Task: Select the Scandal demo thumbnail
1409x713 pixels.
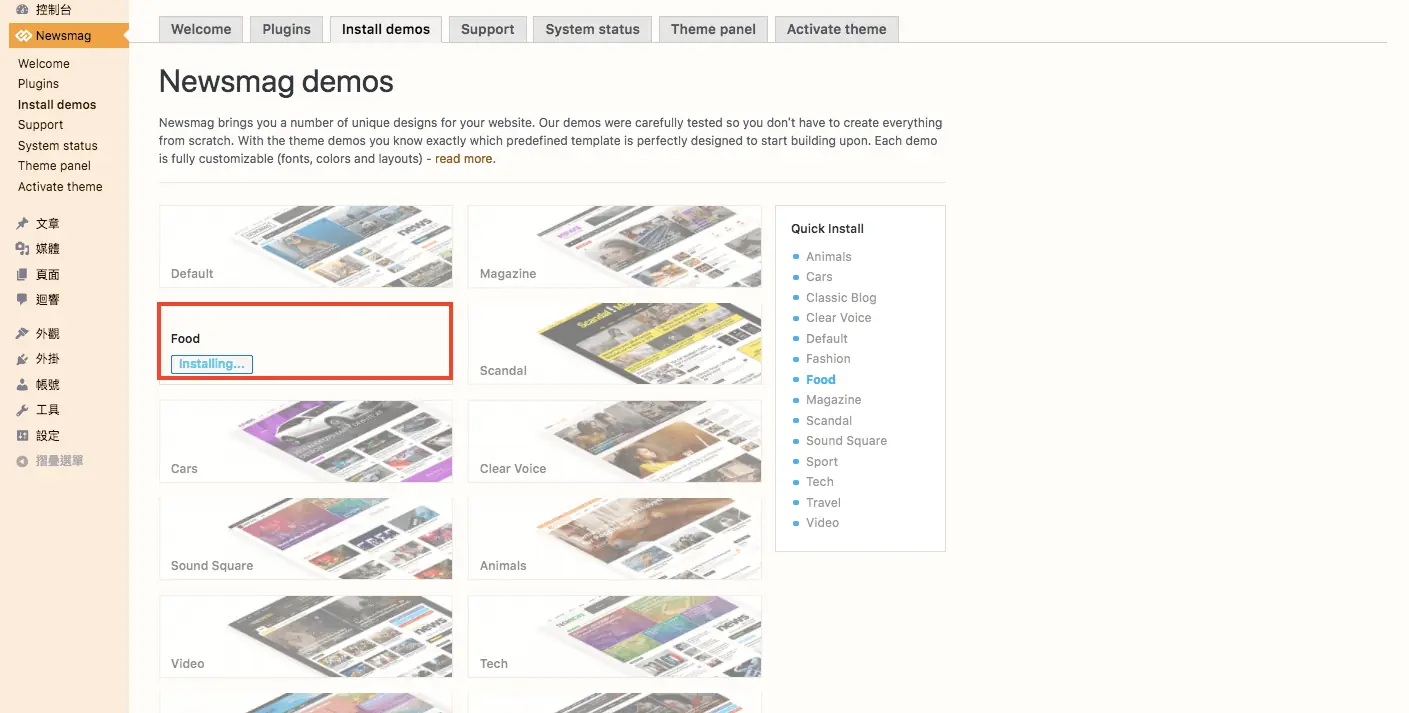Action: 614,343
